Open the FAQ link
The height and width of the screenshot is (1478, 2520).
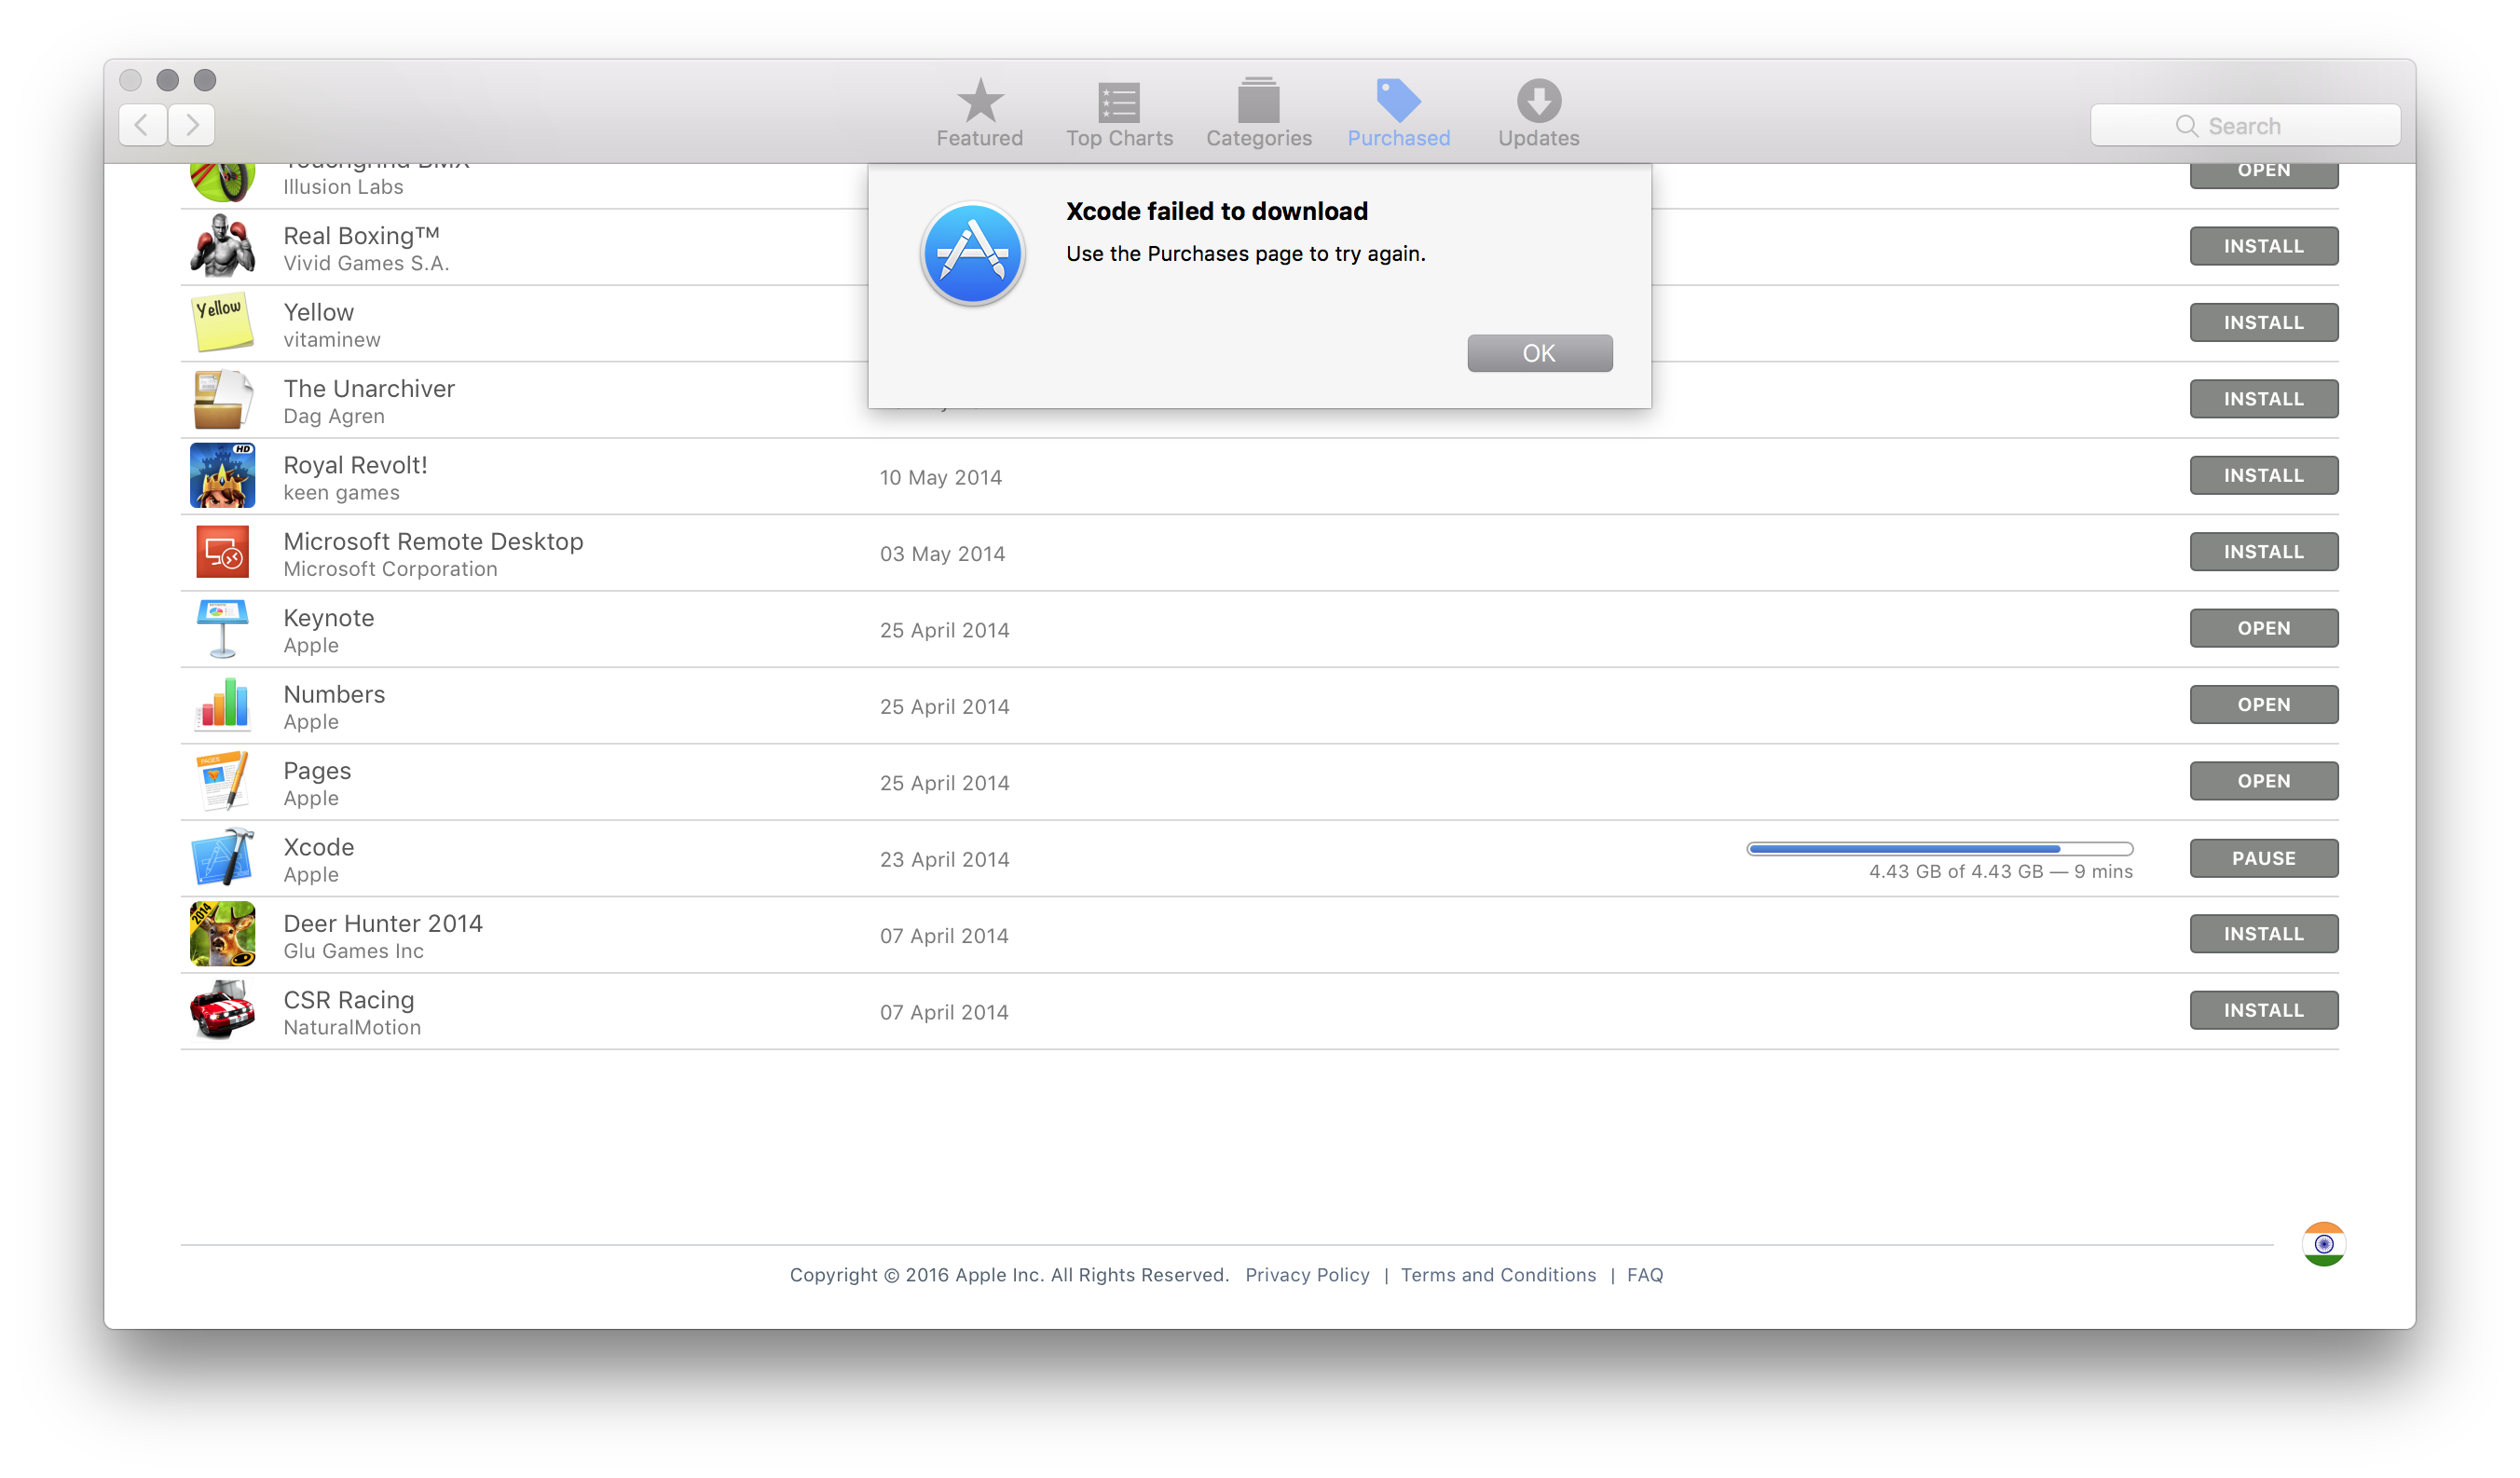pyautogui.click(x=1644, y=1275)
